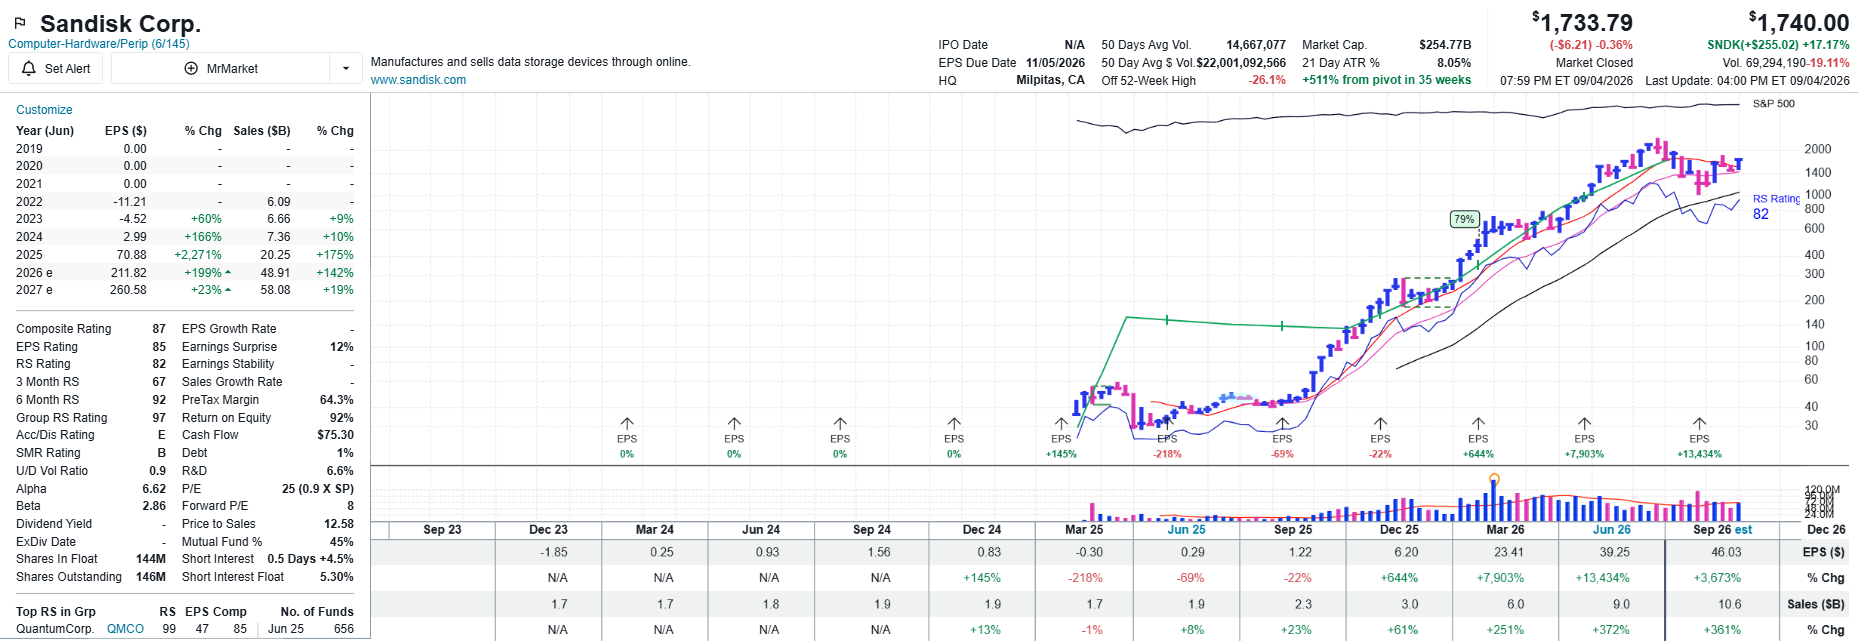The width and height of the screenshot is (1858, 642).
Task: Select the Sep 26 est column header
Action: click(x=1722, y=530)
